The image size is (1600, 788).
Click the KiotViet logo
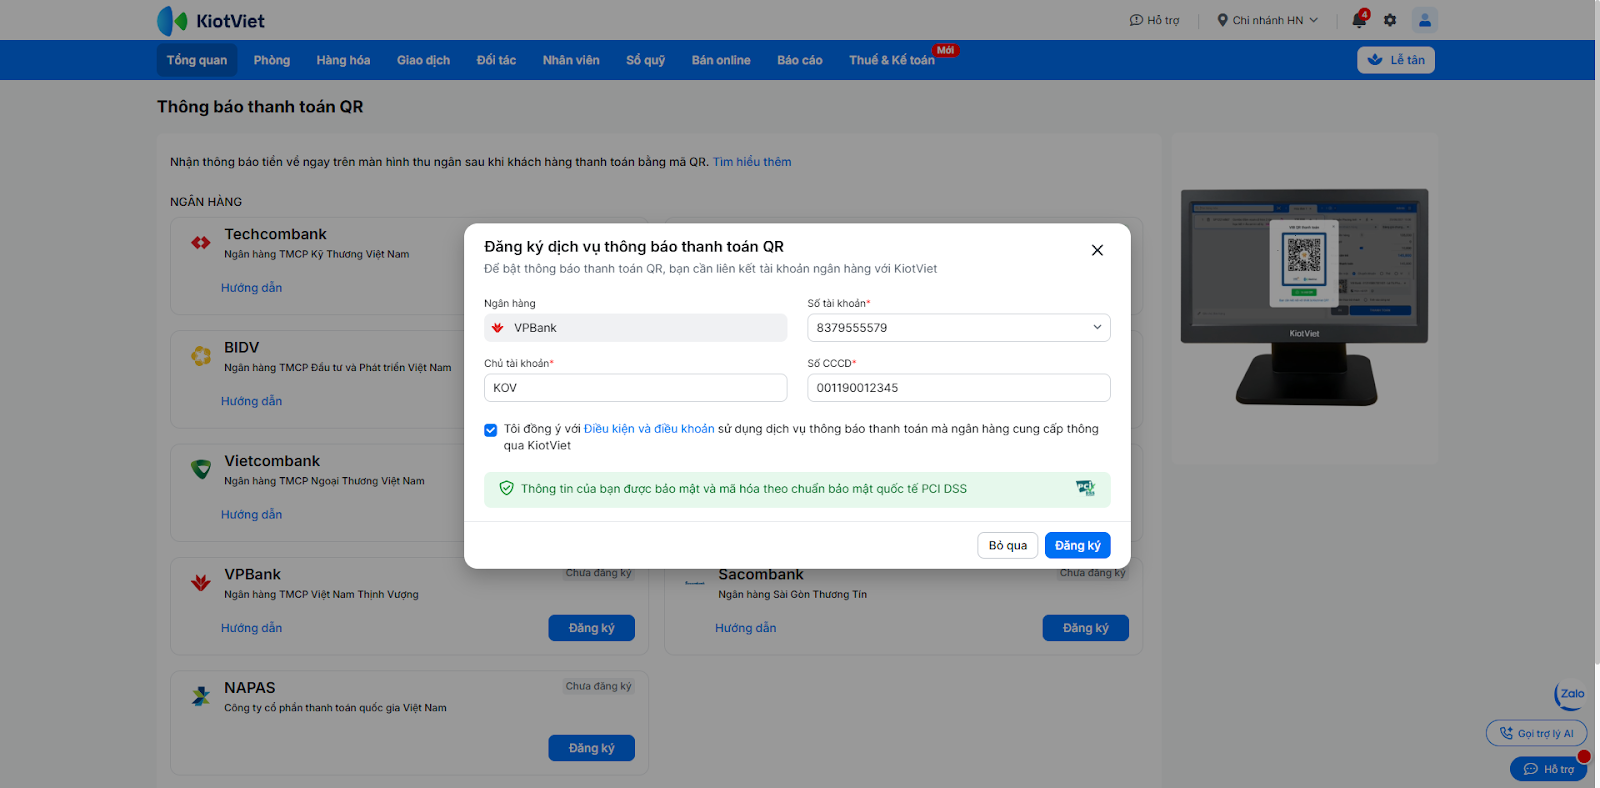pos(211,20)
